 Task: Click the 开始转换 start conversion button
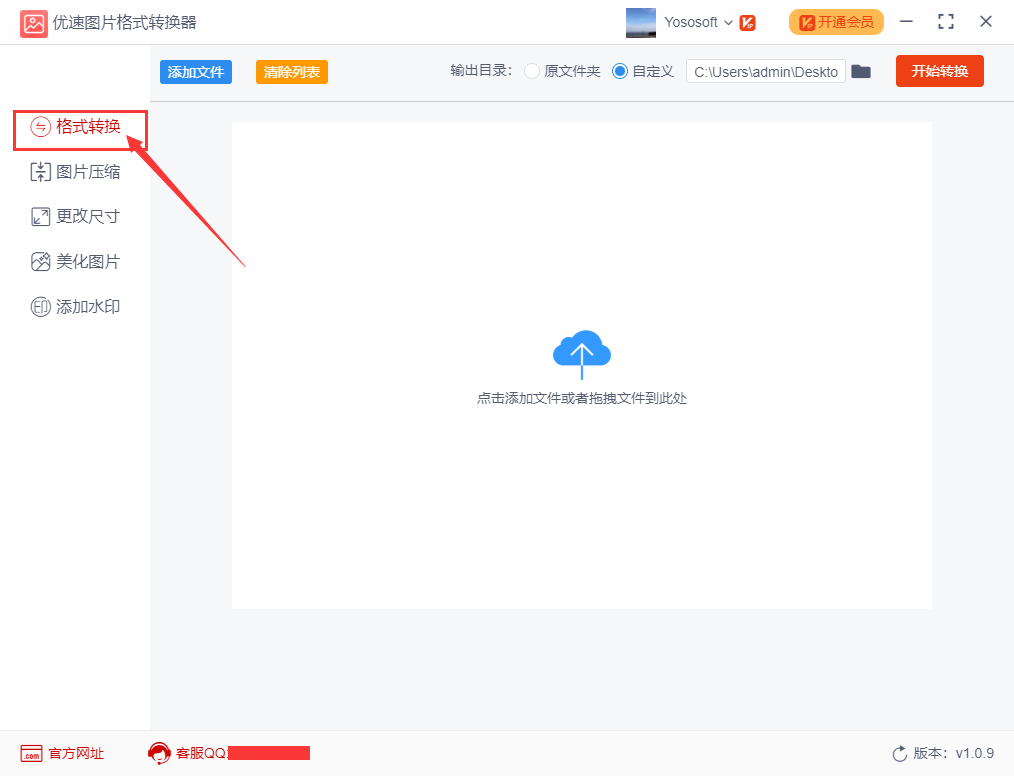pos(940,71)
